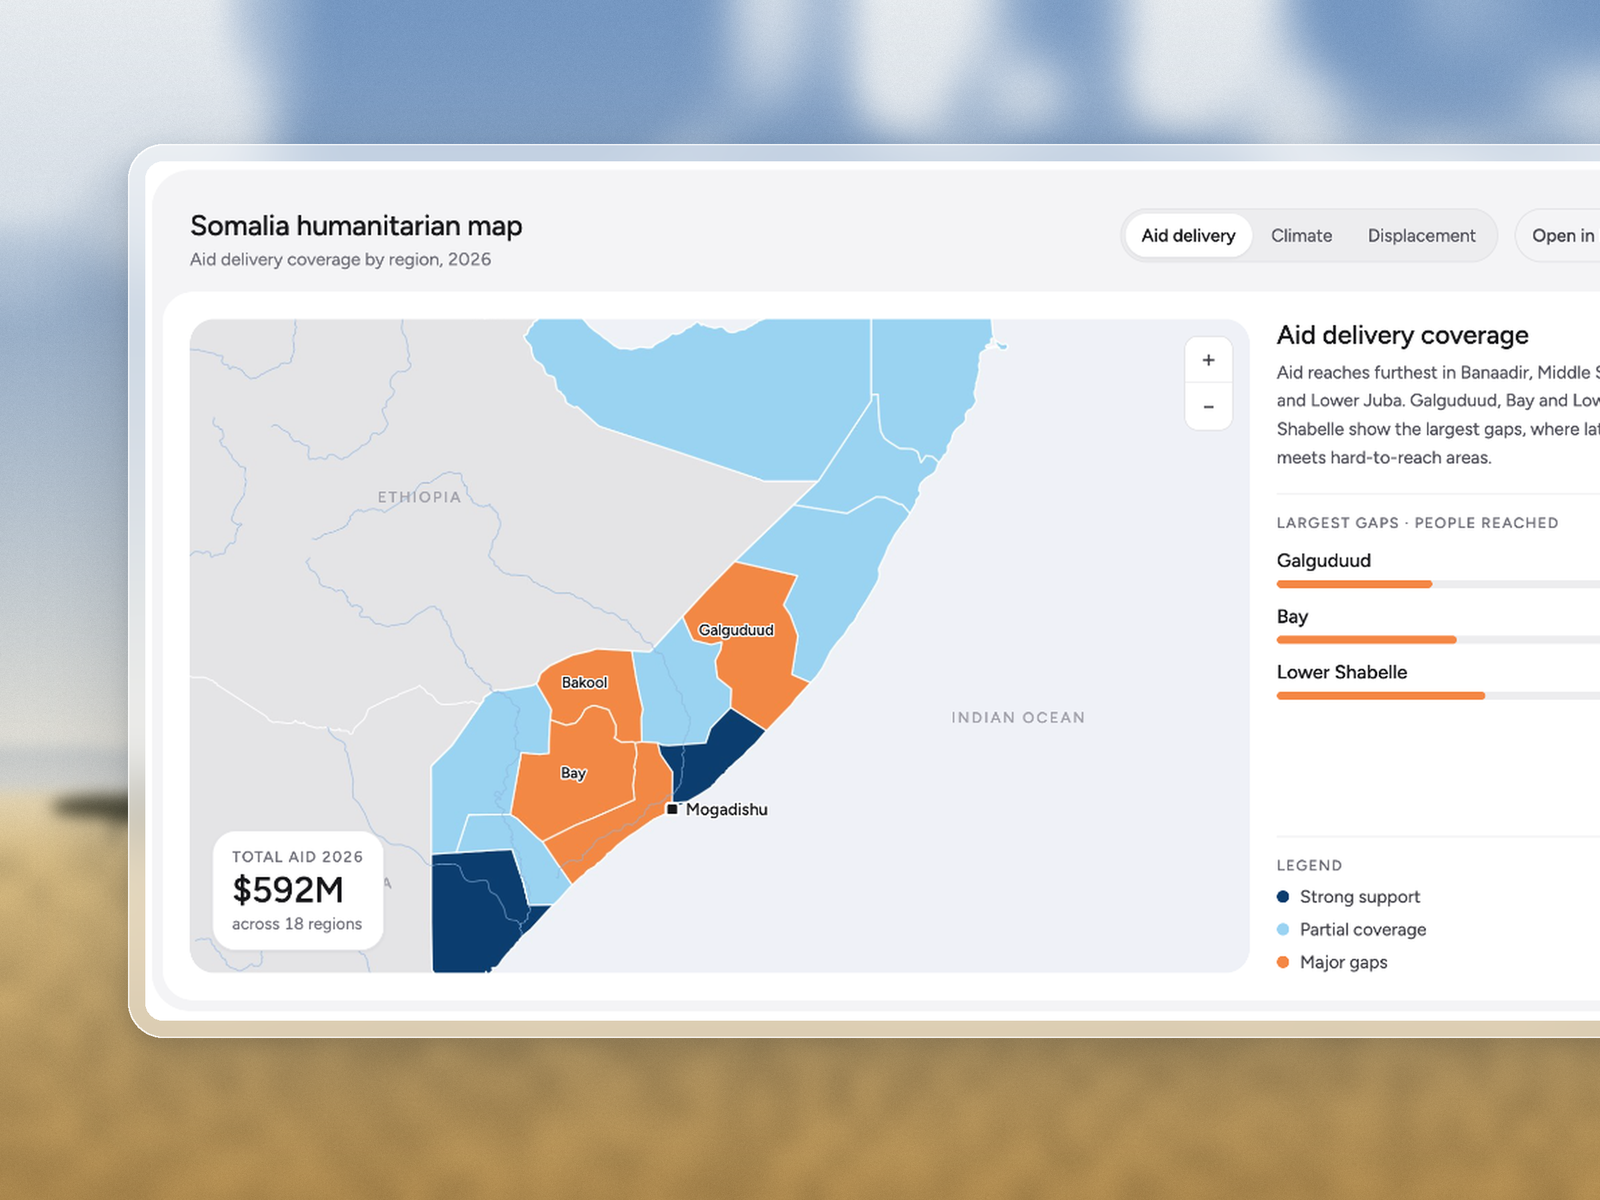Select Bay in the largest gaps list
Screen dimensions: 1600x1200
point(1292,617)
